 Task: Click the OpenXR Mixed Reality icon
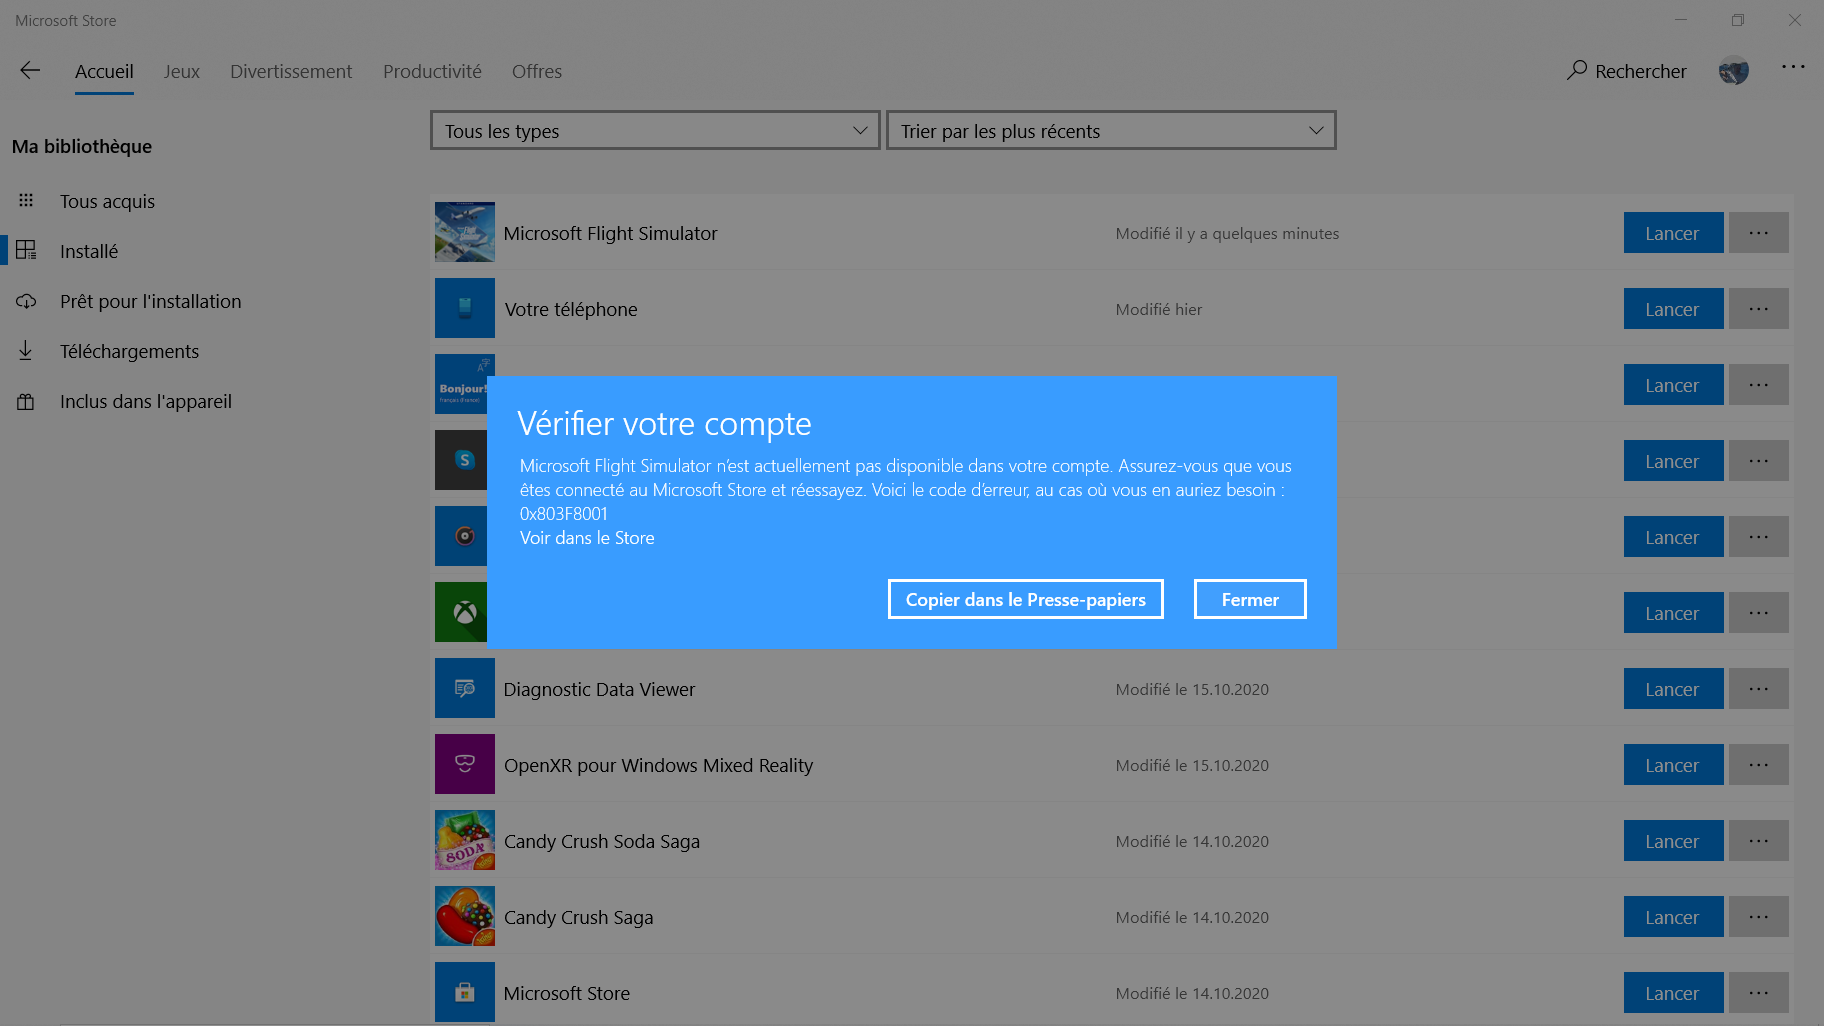[x=465, y=764]
